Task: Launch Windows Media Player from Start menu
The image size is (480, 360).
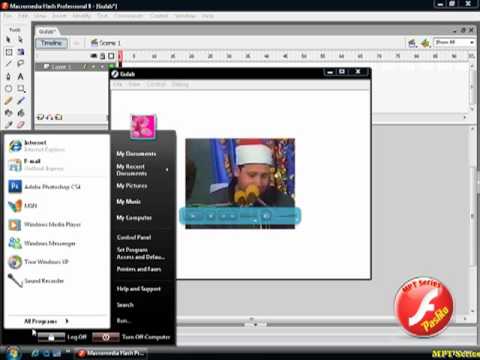Action: coord(45,225)
